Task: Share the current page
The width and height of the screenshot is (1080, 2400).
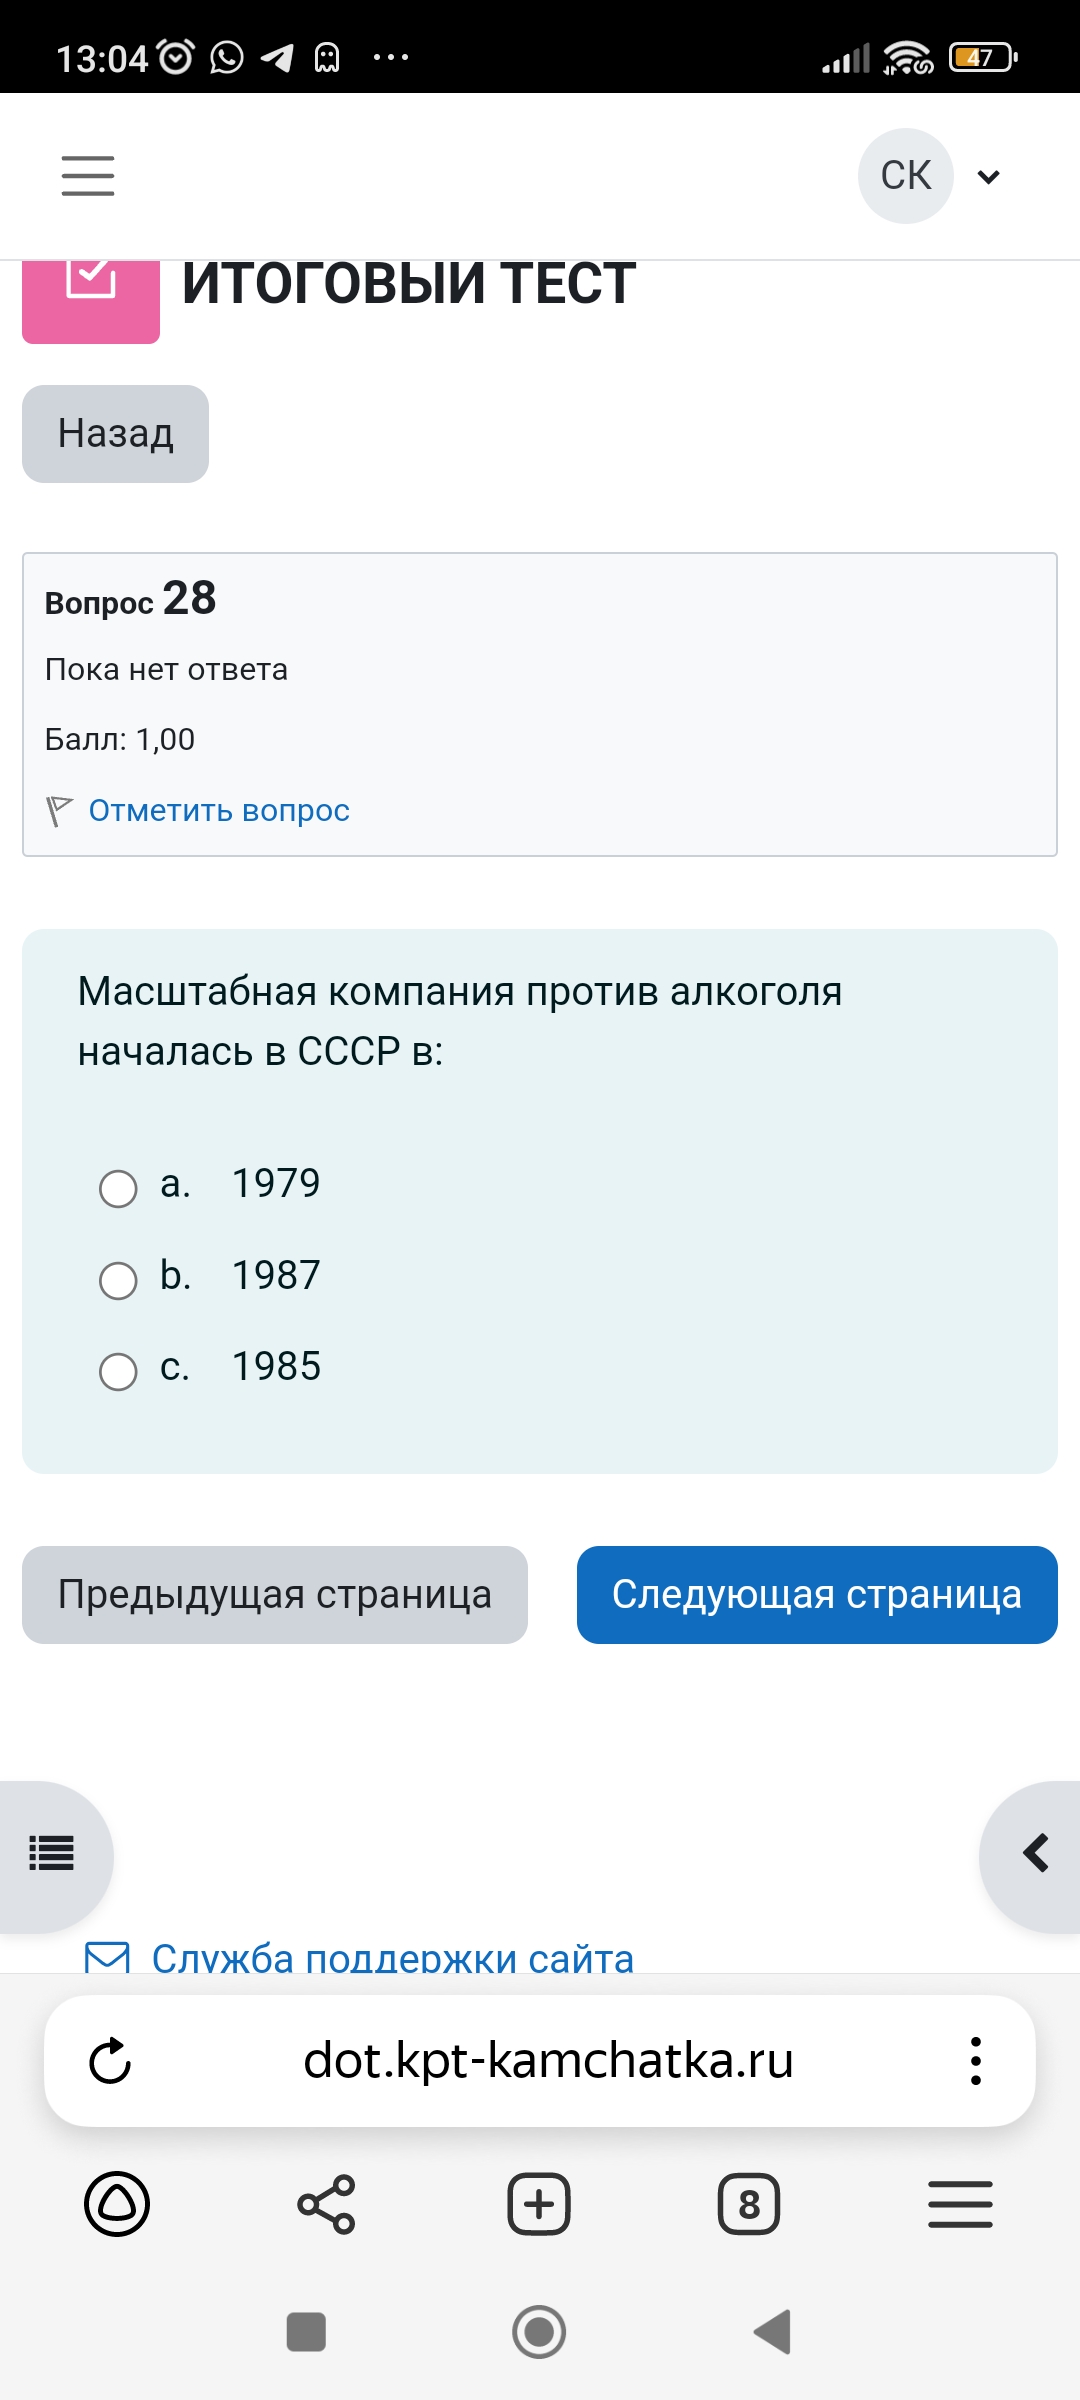Action: (326, 2204)
